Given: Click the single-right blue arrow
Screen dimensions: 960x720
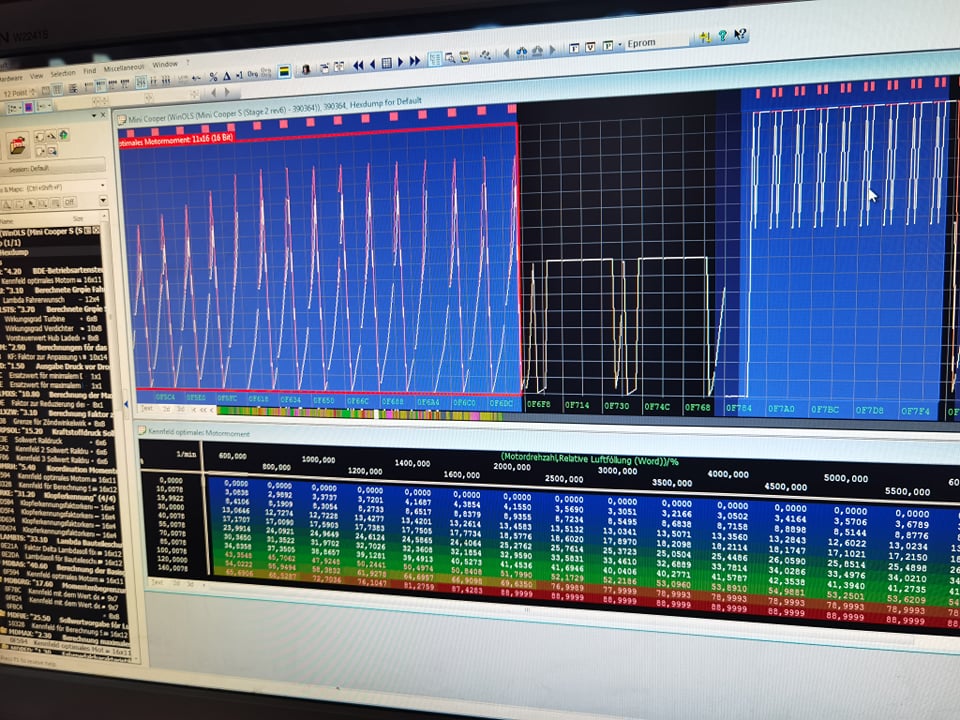Looking at the screenshot, I should (x=400, y=62).
